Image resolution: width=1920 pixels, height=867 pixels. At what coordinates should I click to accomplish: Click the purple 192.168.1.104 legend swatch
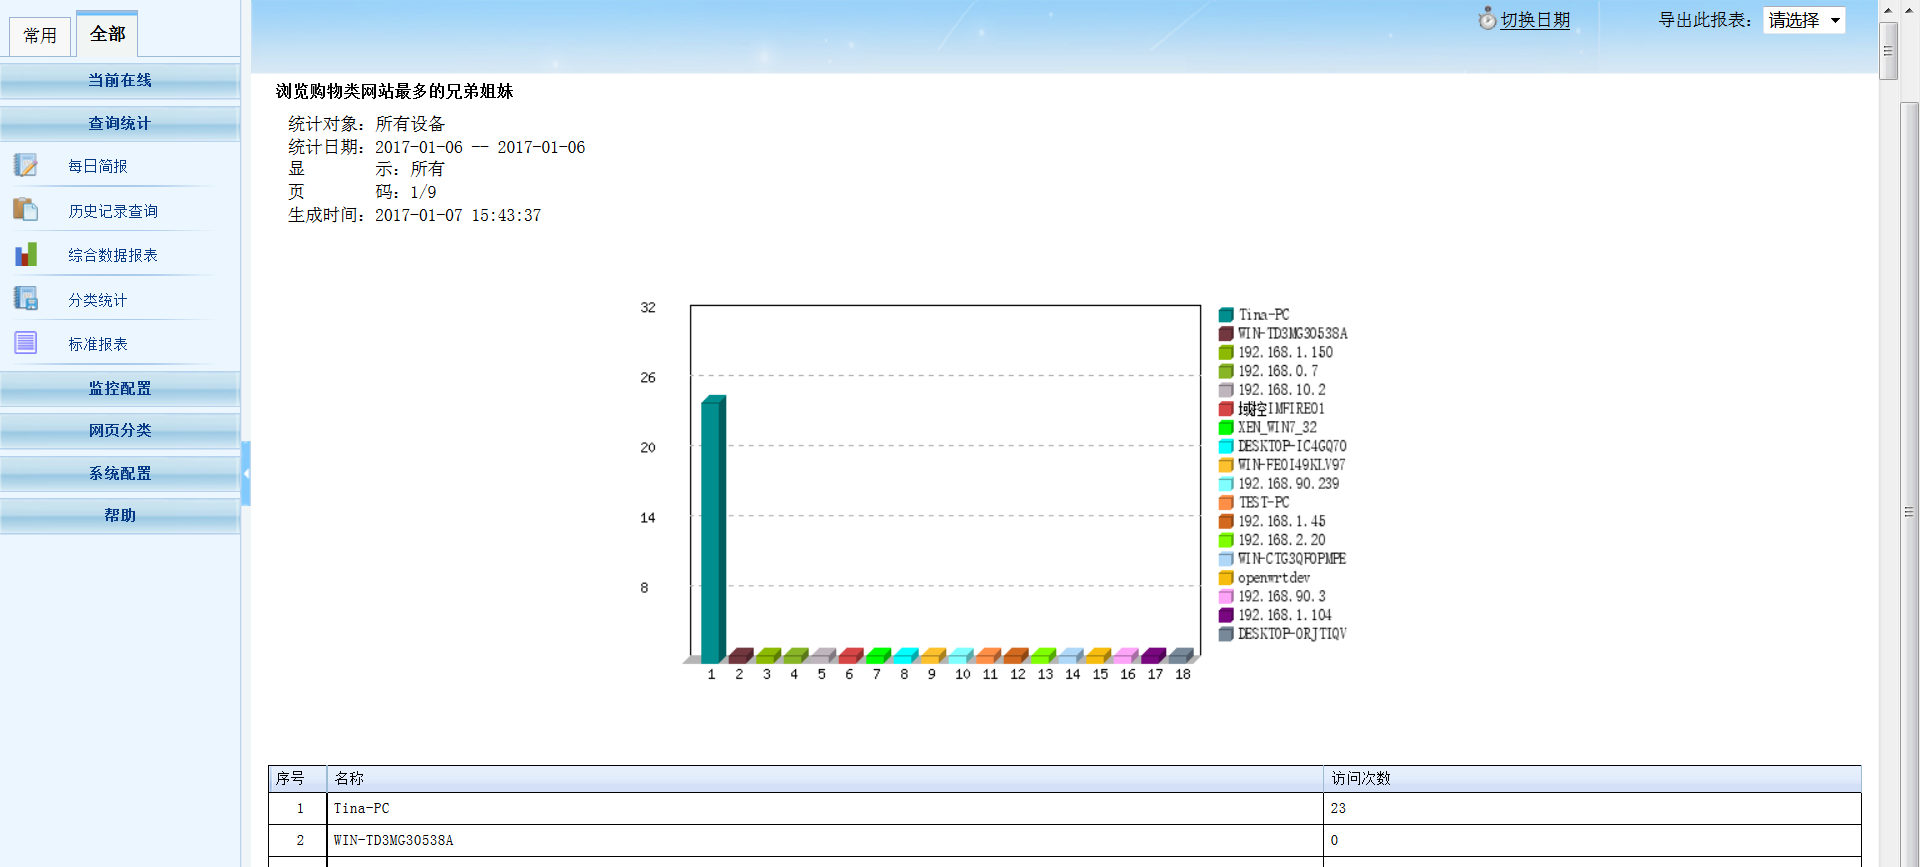(x=1226, y=616)
